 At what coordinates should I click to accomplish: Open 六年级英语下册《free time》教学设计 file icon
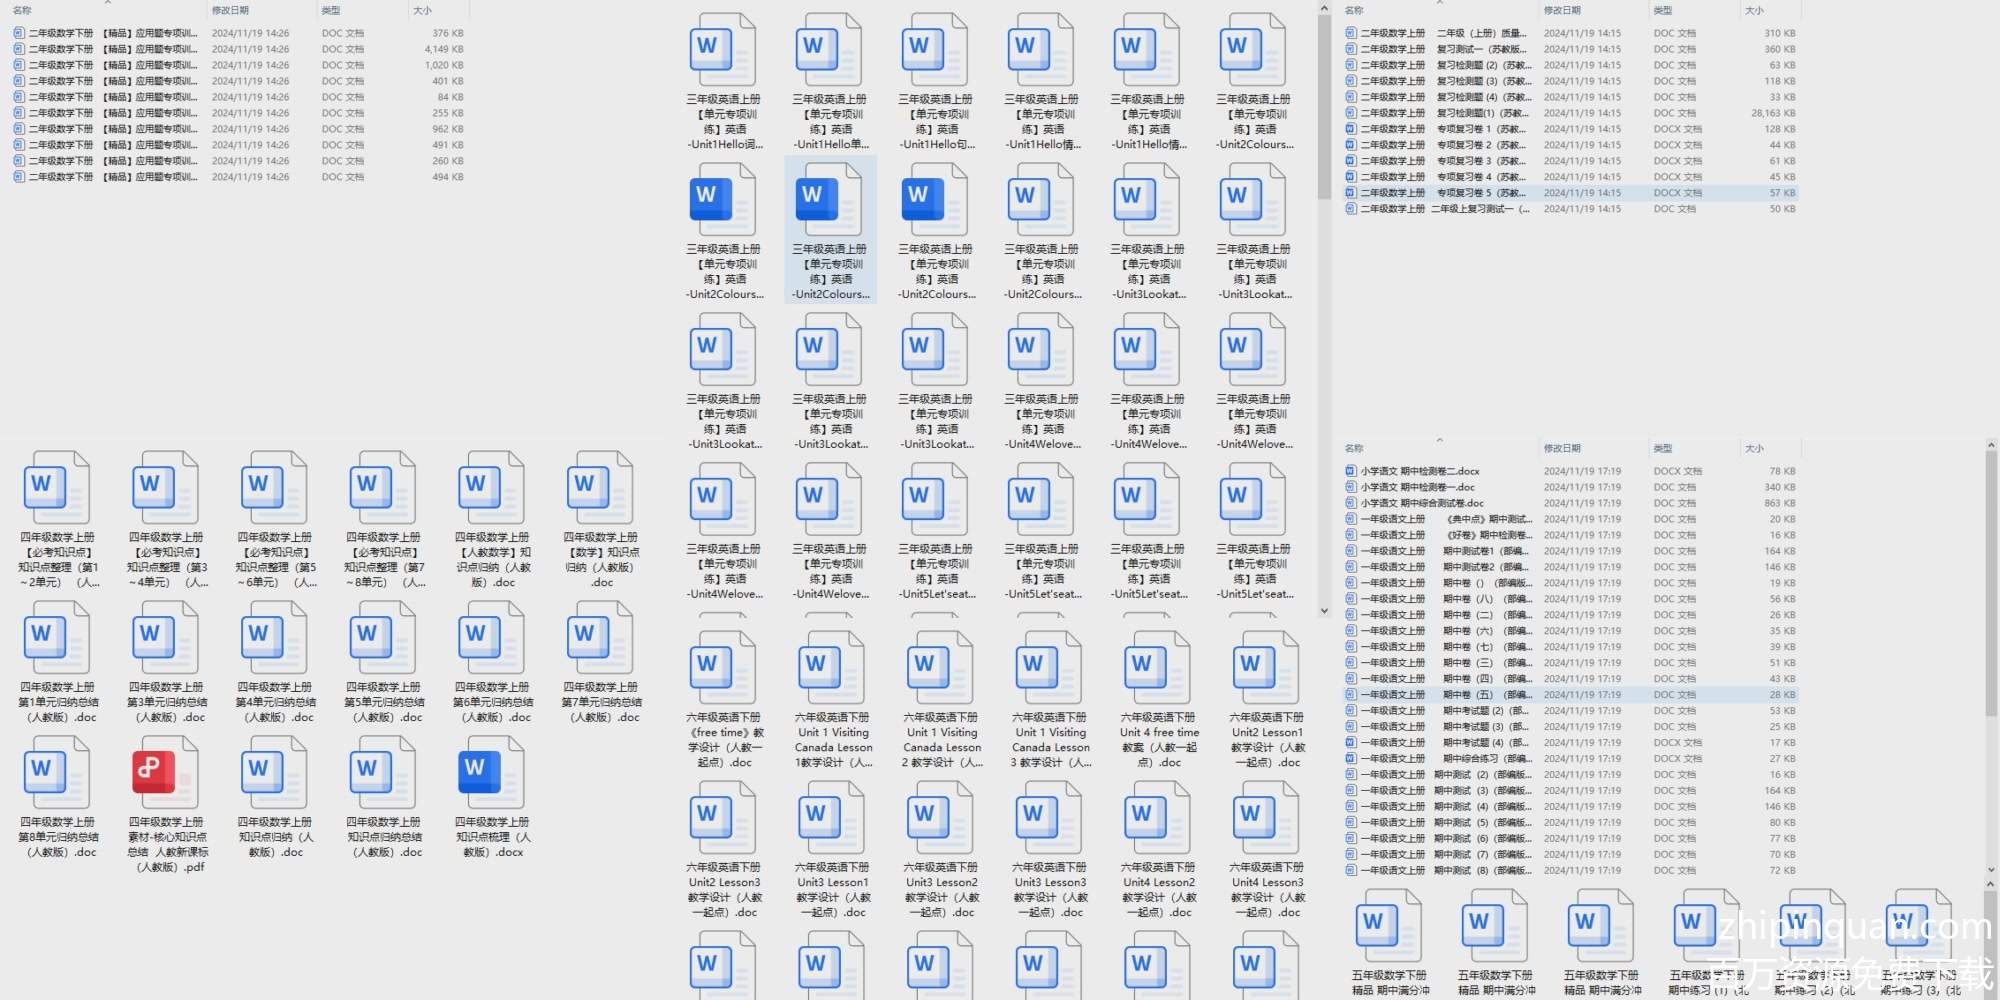click(x=723, y=667)
